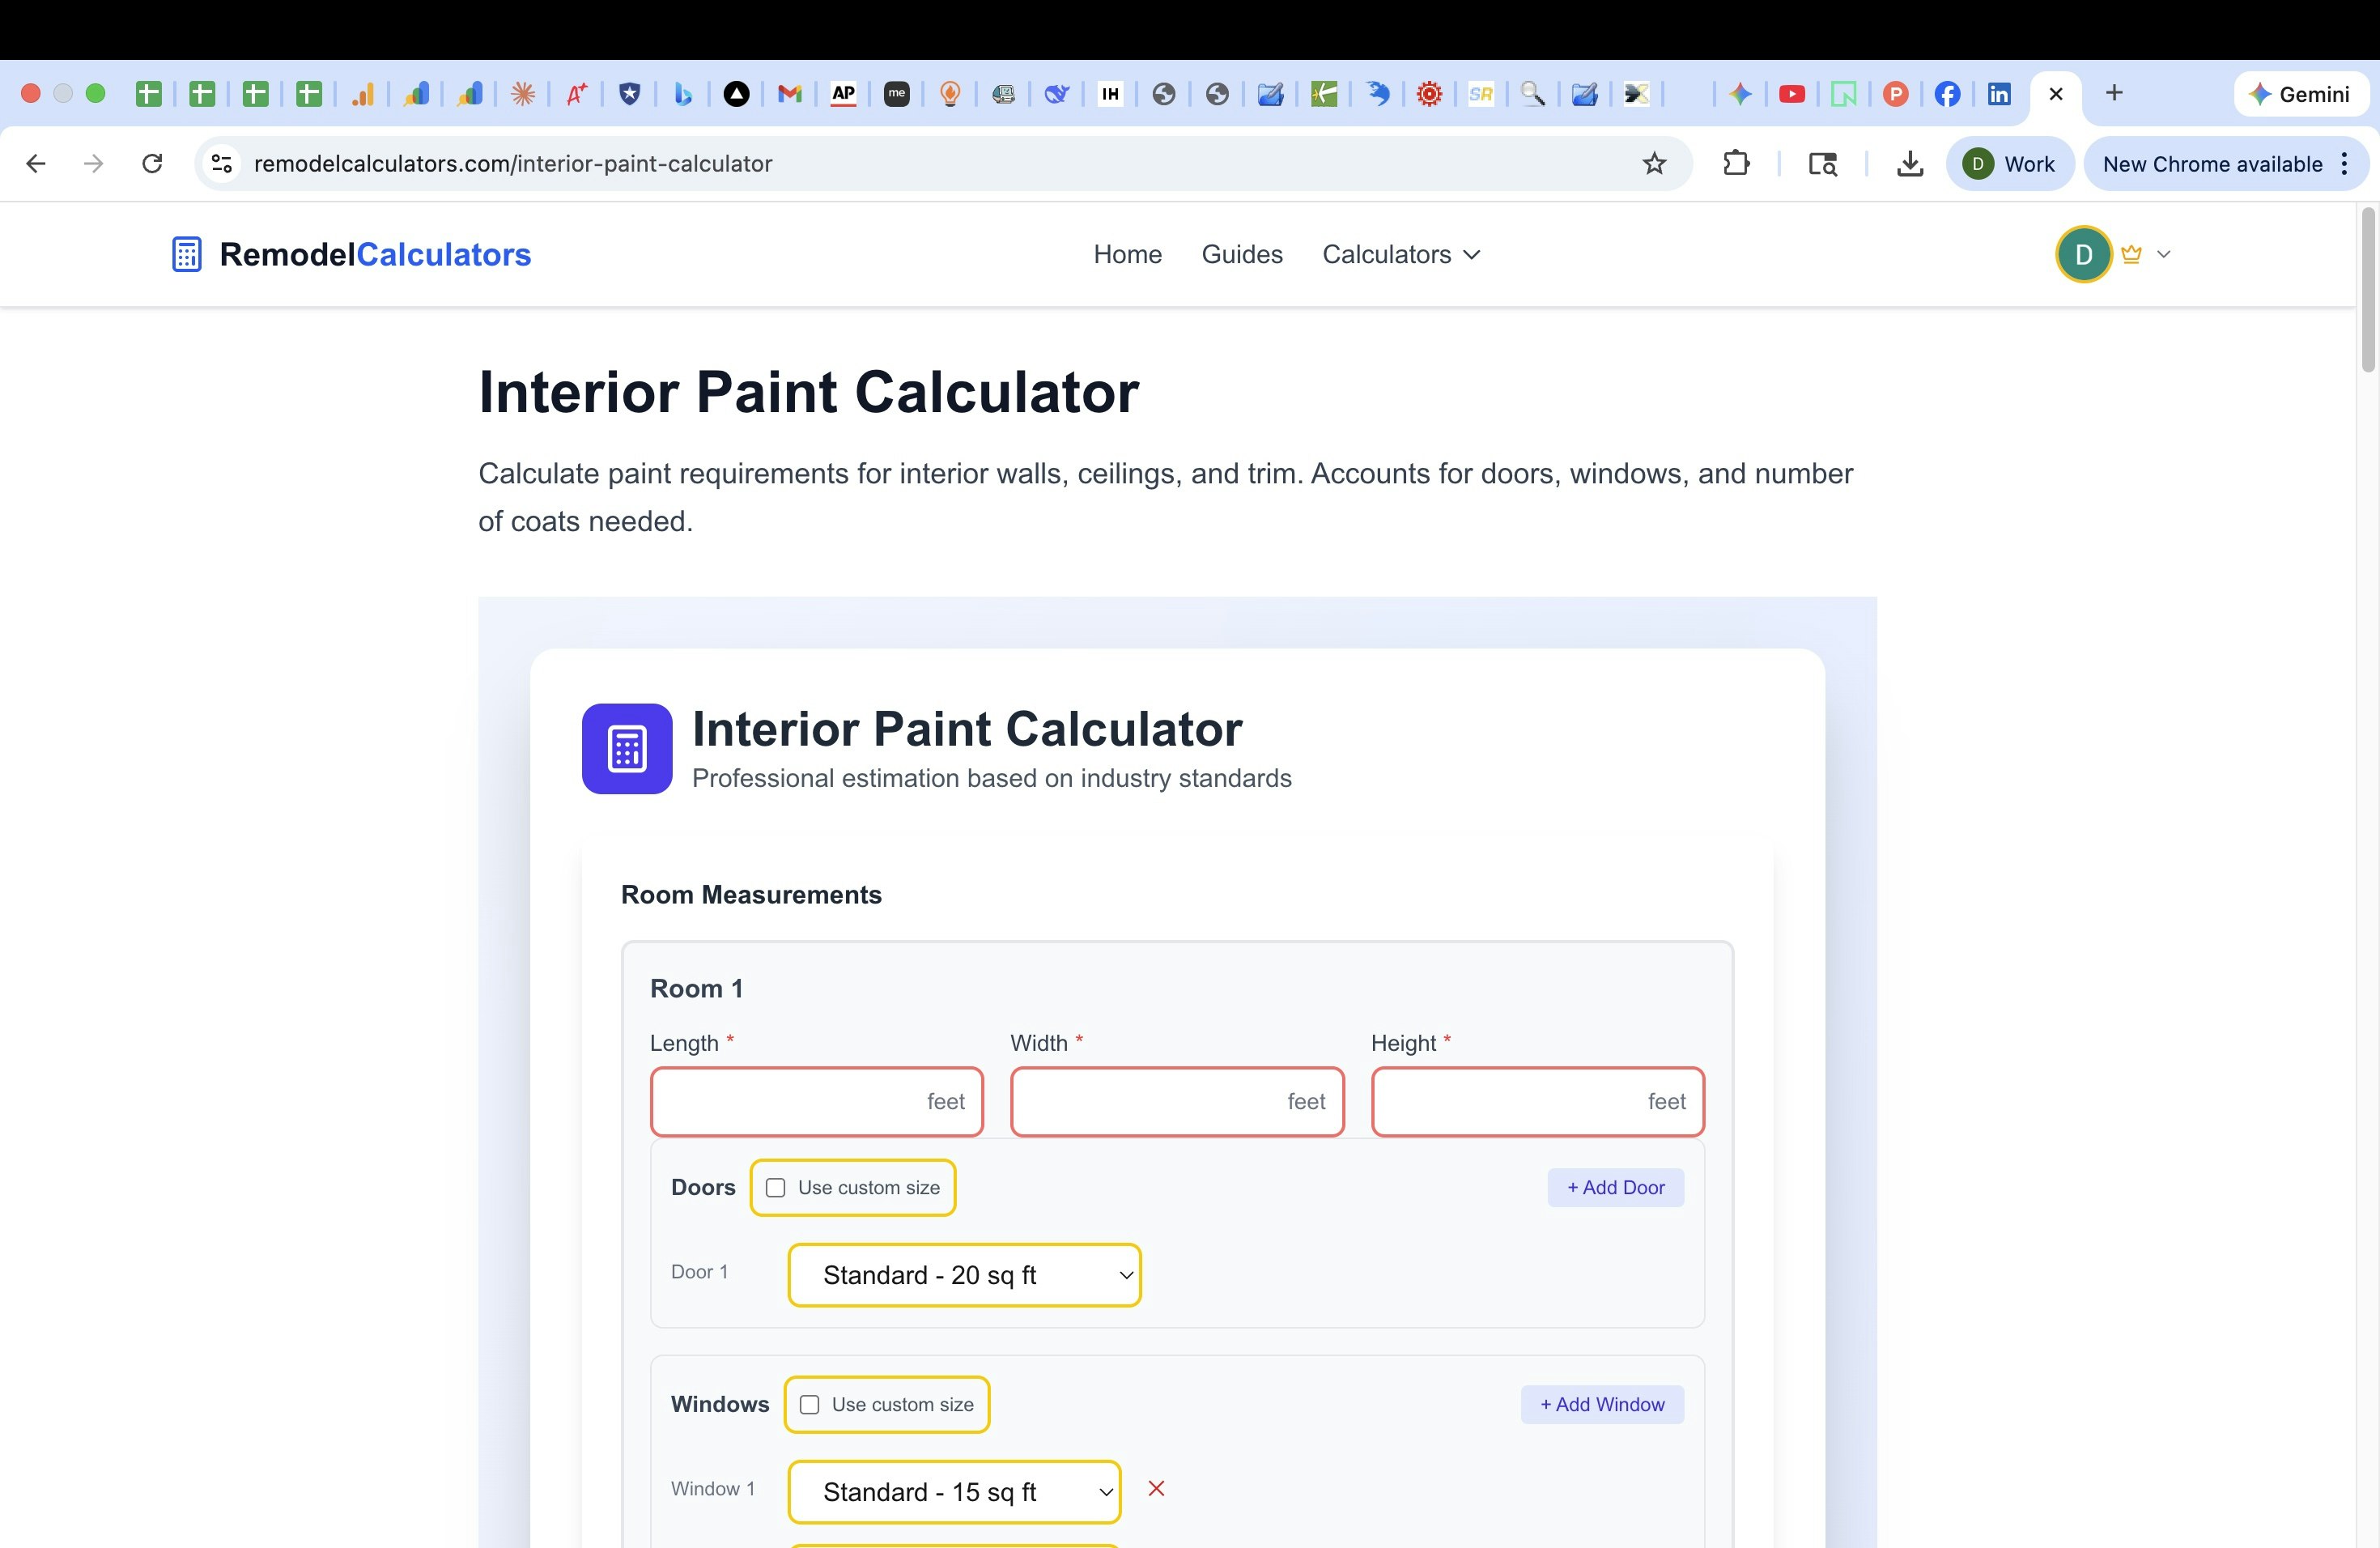Select Home in the navigation bar

[x=1127, y=254]
